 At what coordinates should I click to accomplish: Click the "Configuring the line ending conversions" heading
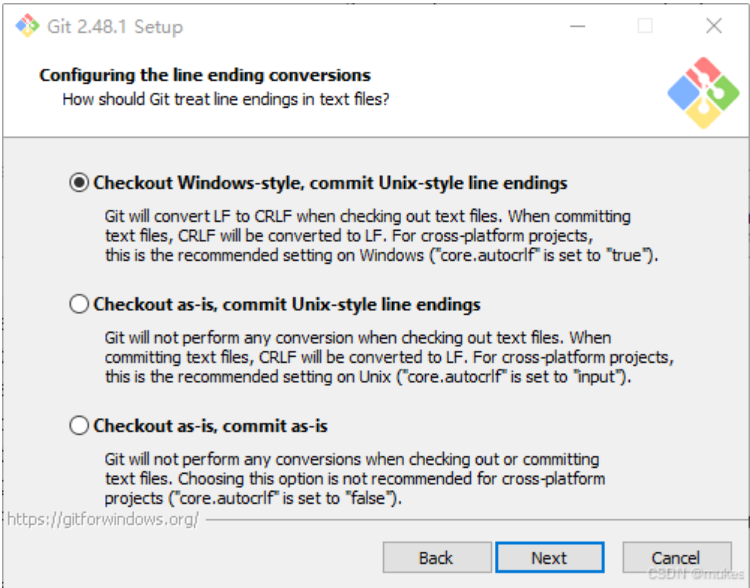[205, 75]
